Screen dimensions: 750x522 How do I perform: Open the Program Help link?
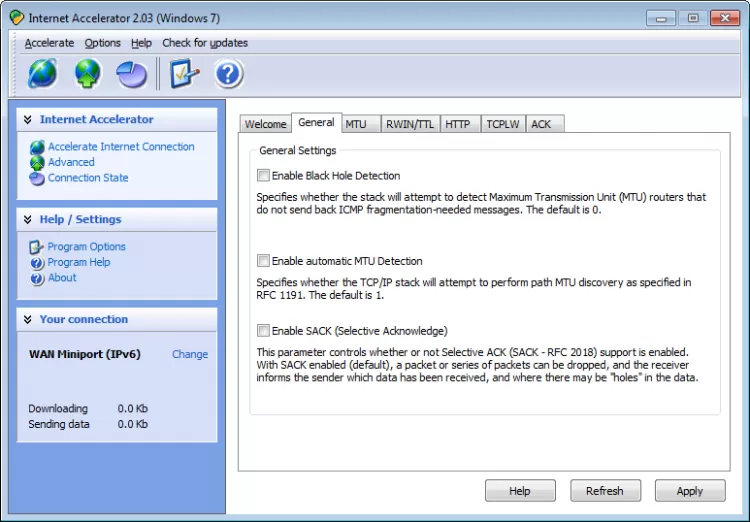(x=79, y=262)
